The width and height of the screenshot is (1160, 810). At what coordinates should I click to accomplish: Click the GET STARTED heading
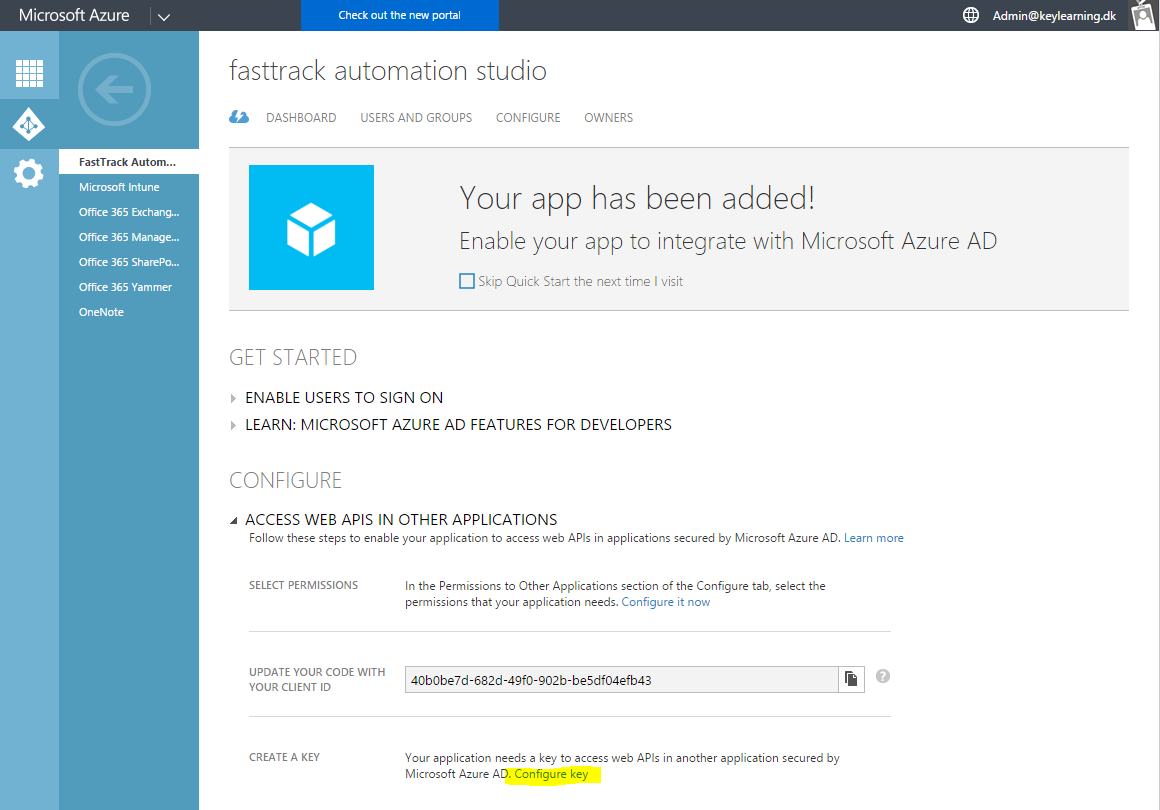(293, 357)
